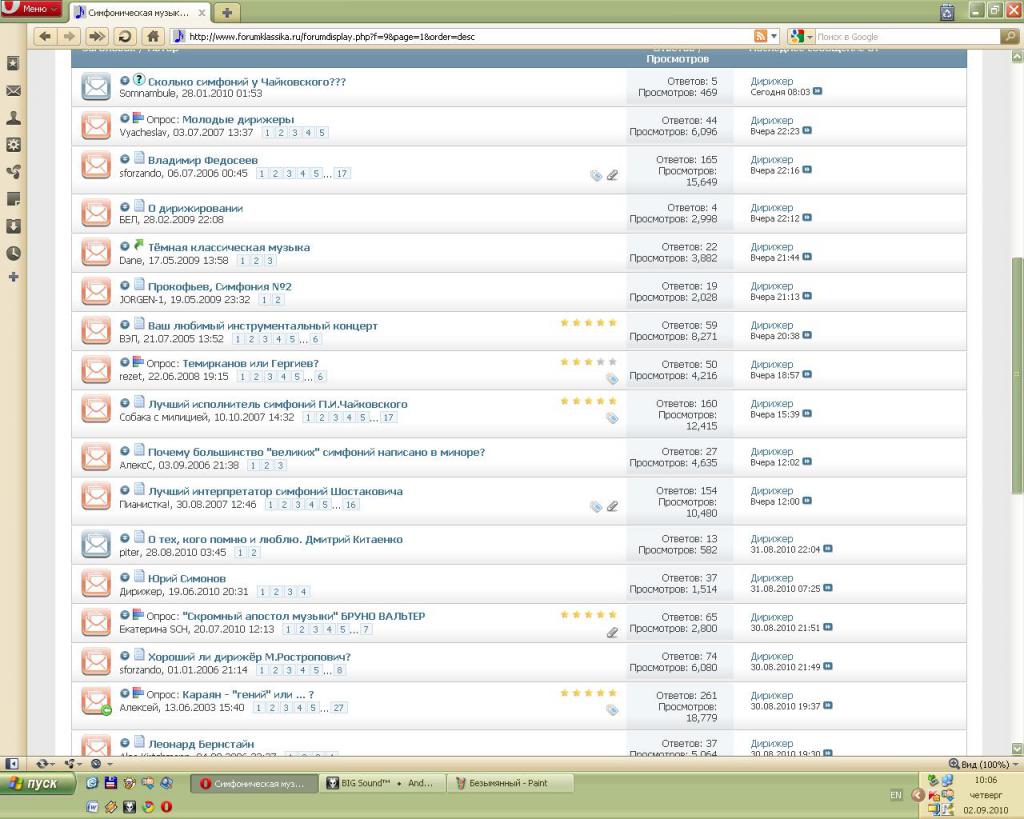Open the Вид (100%) zoom dropdown
The image size is (1024, 819).
984,763
